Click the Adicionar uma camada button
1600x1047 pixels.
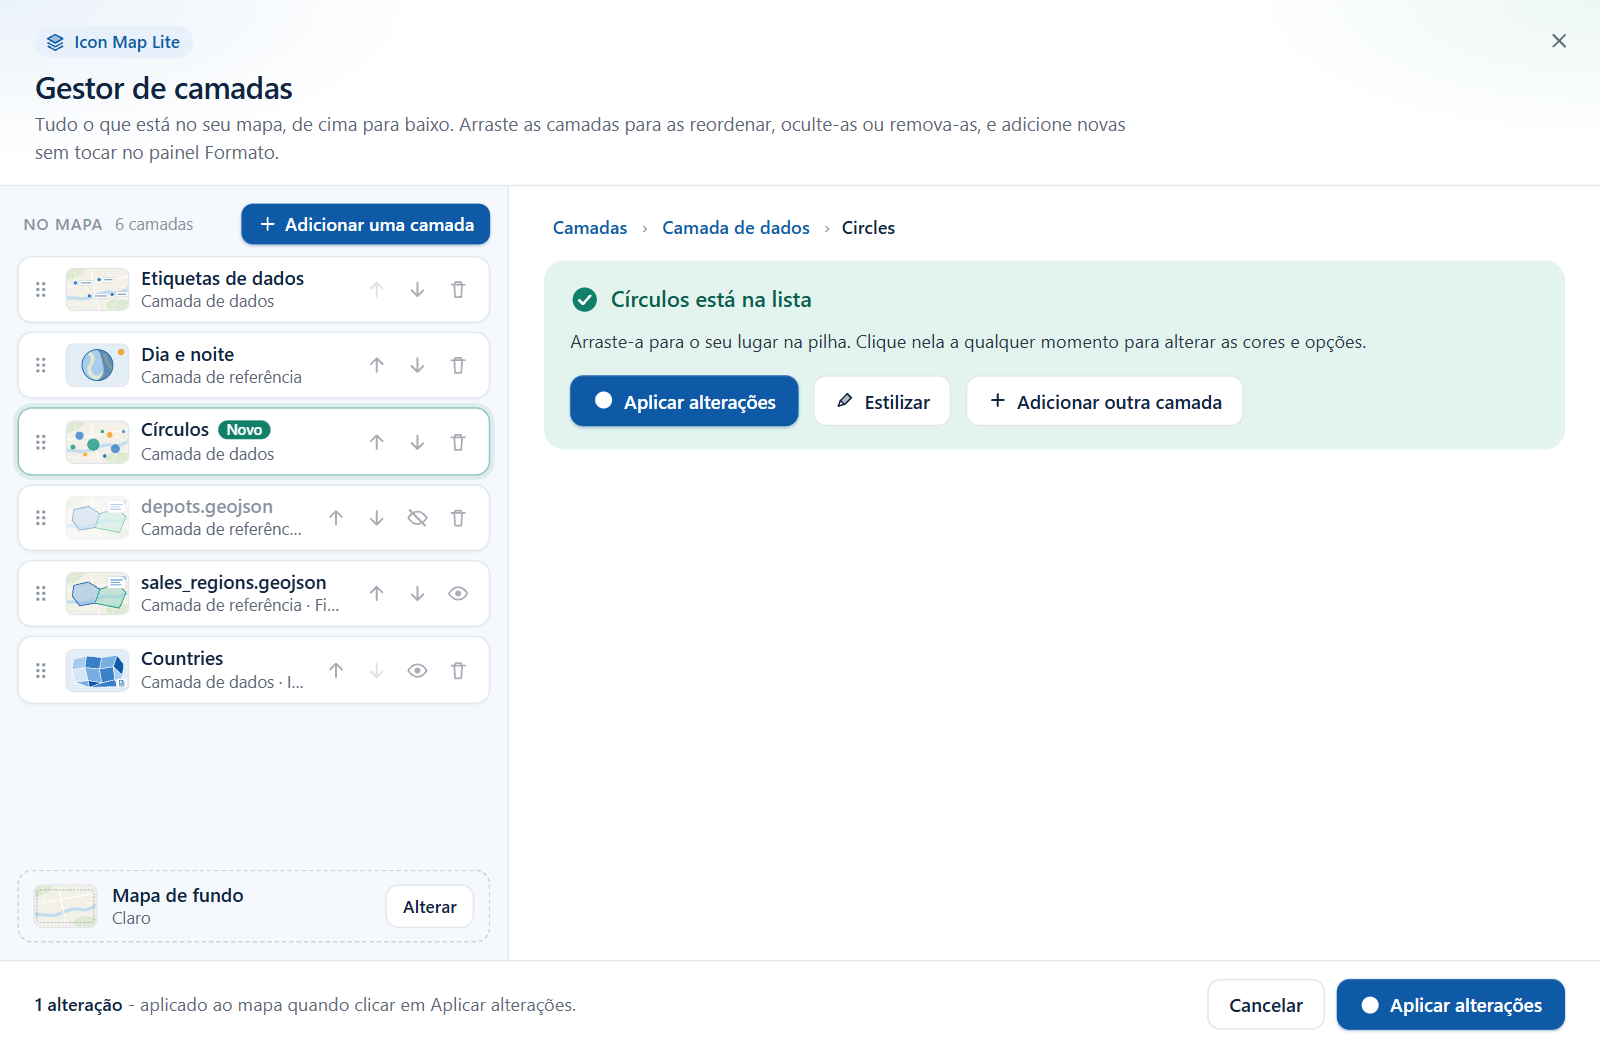pyautogui.click(x=366, y=225)
